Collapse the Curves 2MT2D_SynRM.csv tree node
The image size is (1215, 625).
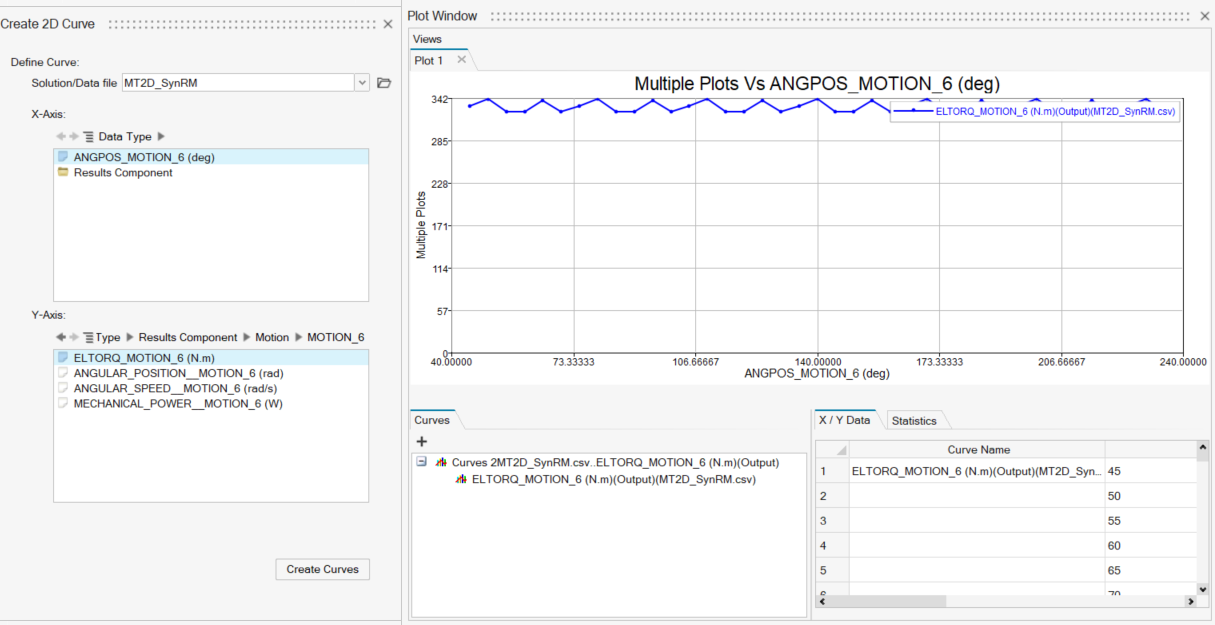click(421, 462)
